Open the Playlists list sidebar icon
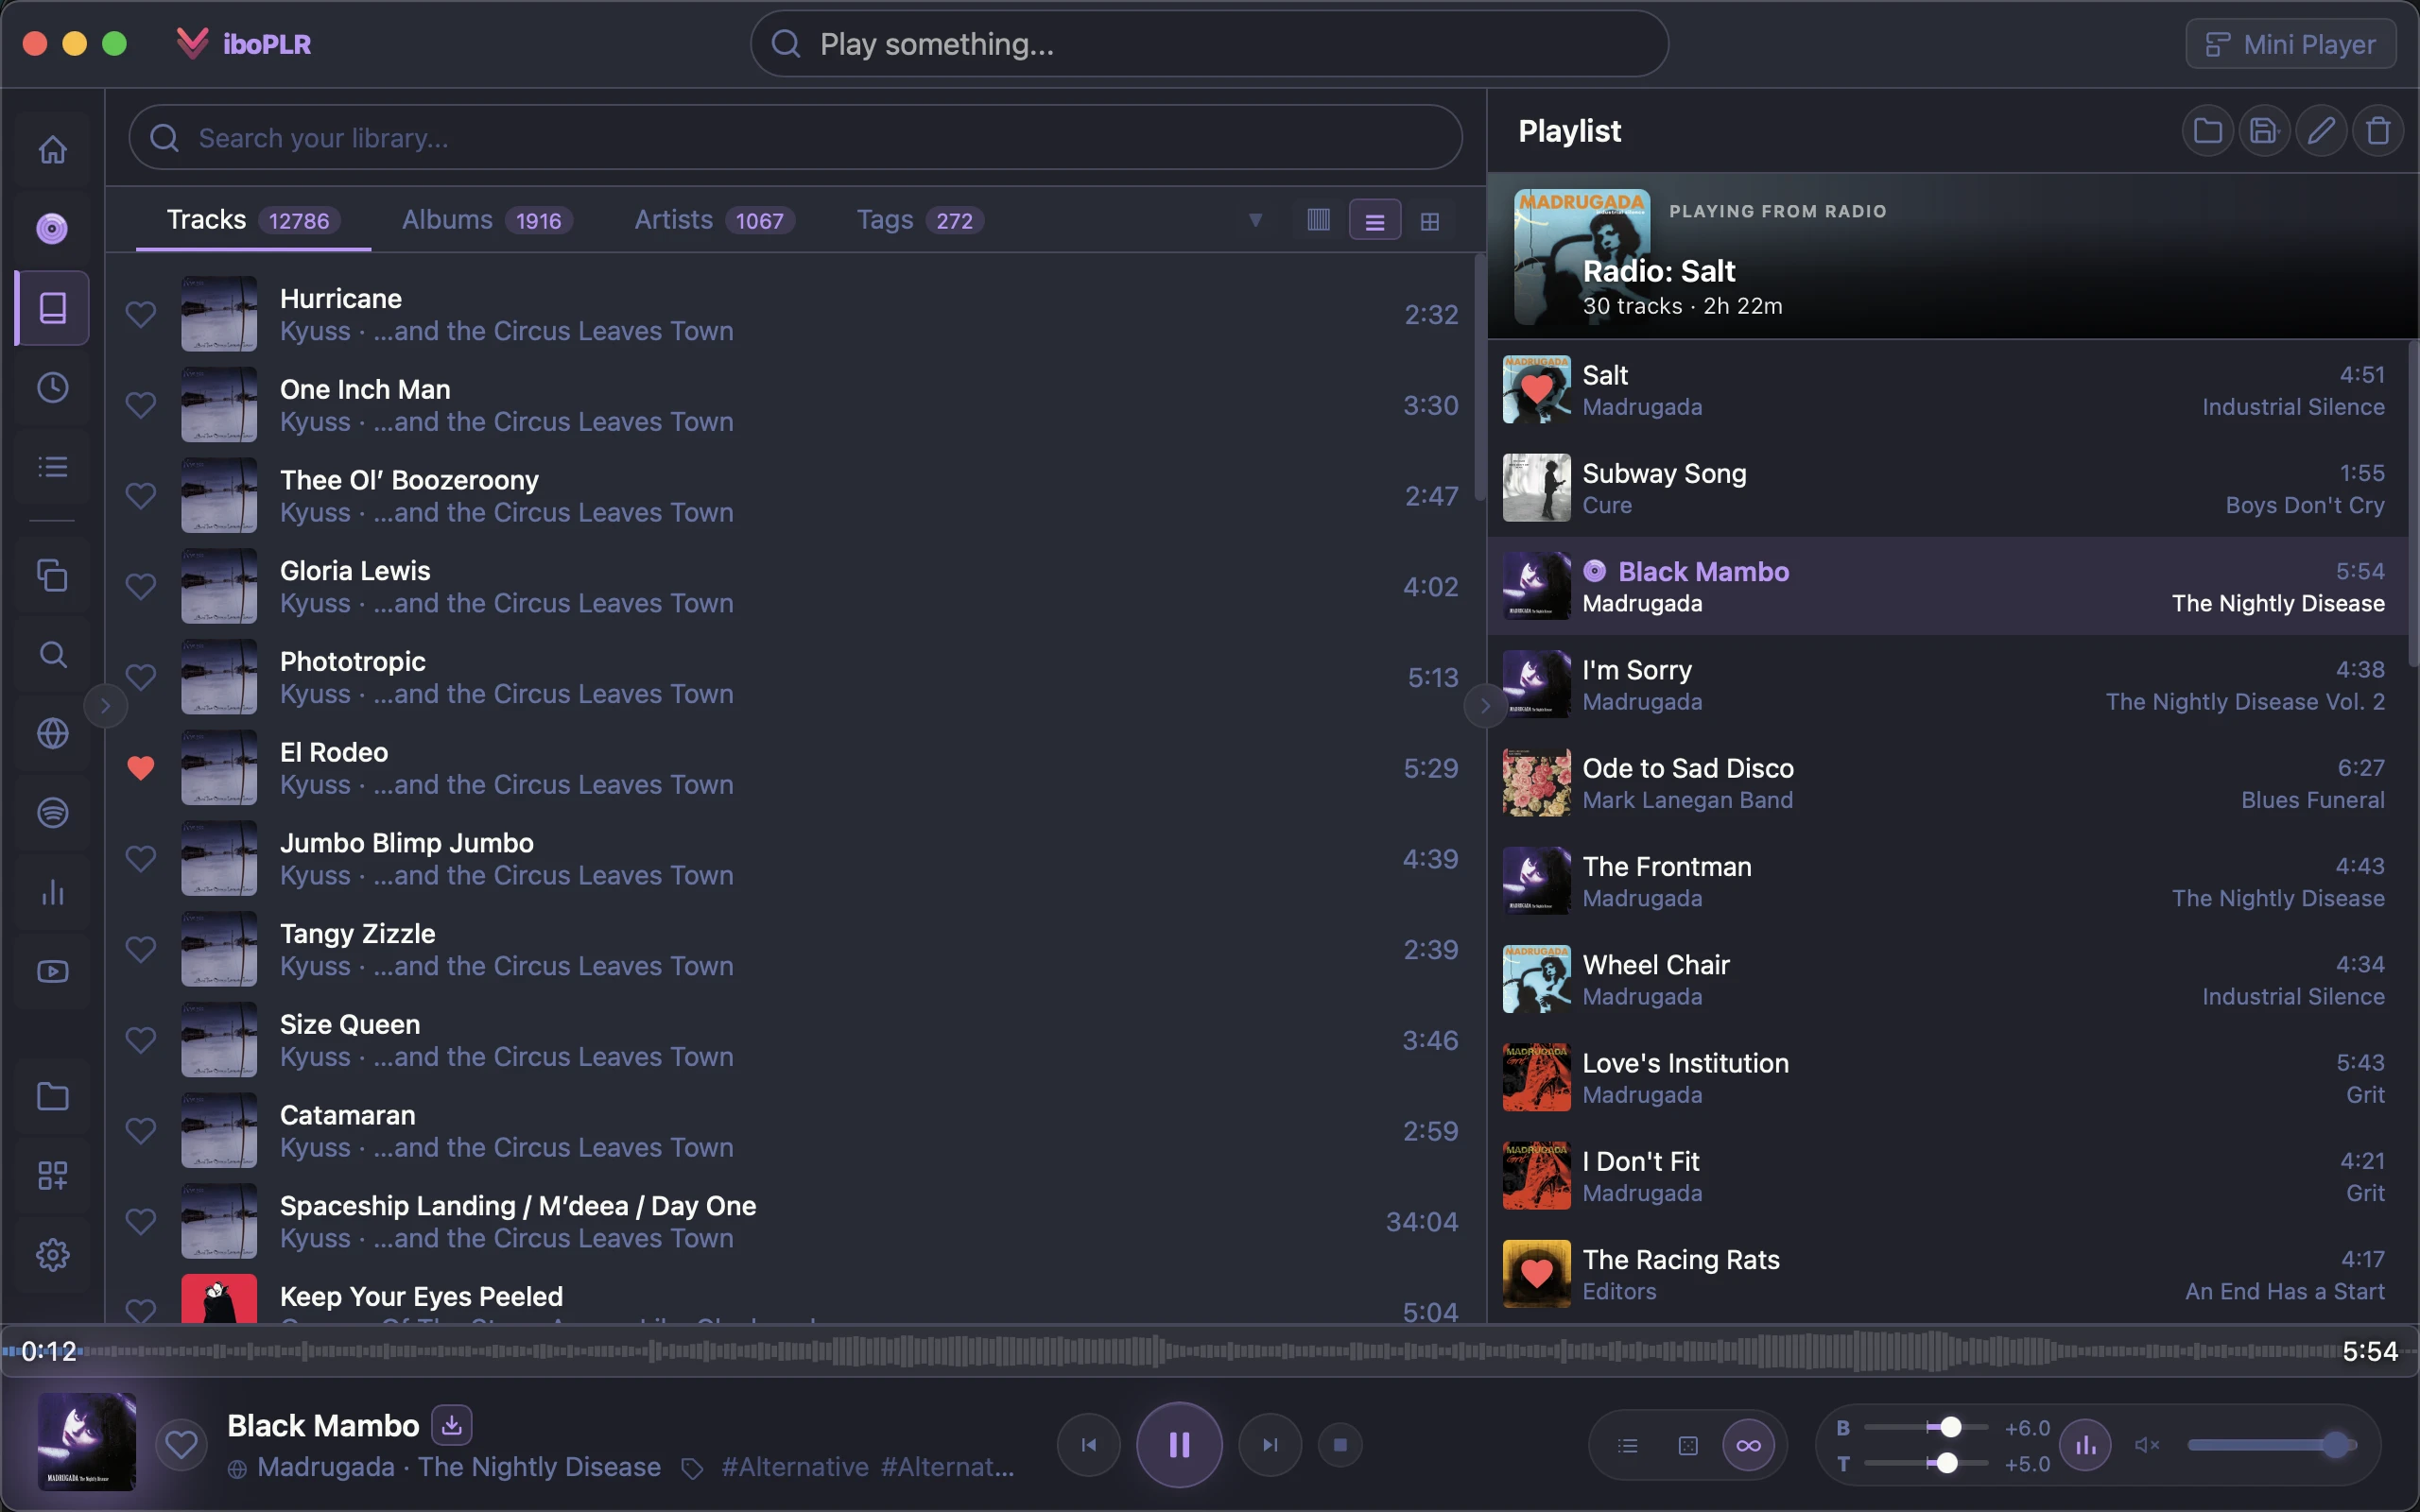 pyautogui.click(x=52, y=466)
